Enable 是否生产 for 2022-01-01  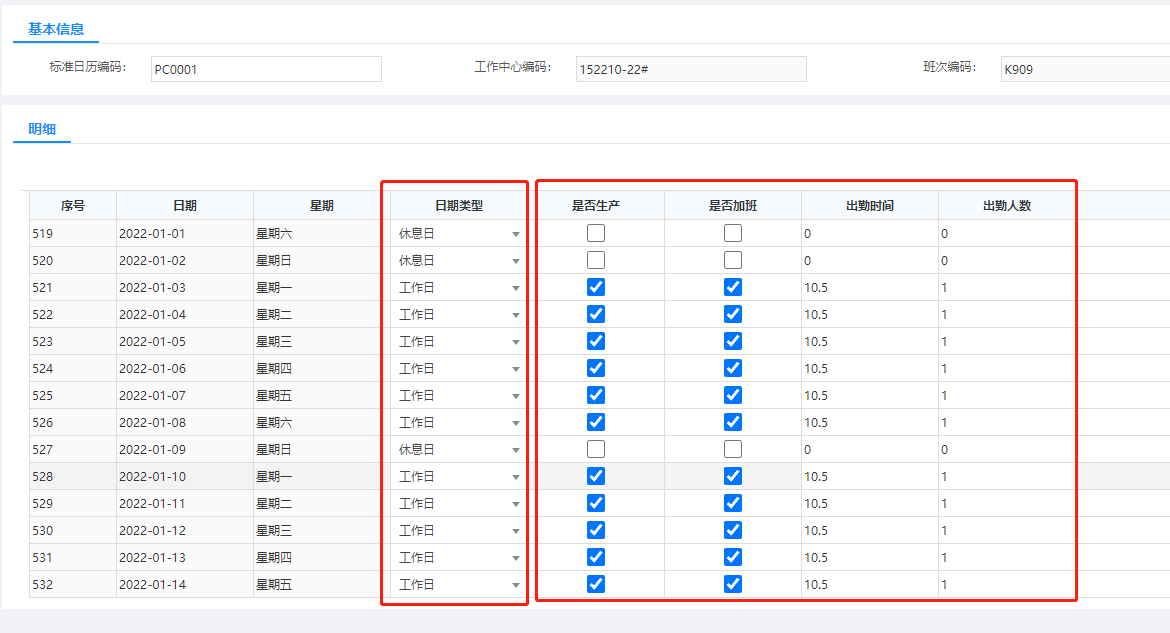(595, 233)
